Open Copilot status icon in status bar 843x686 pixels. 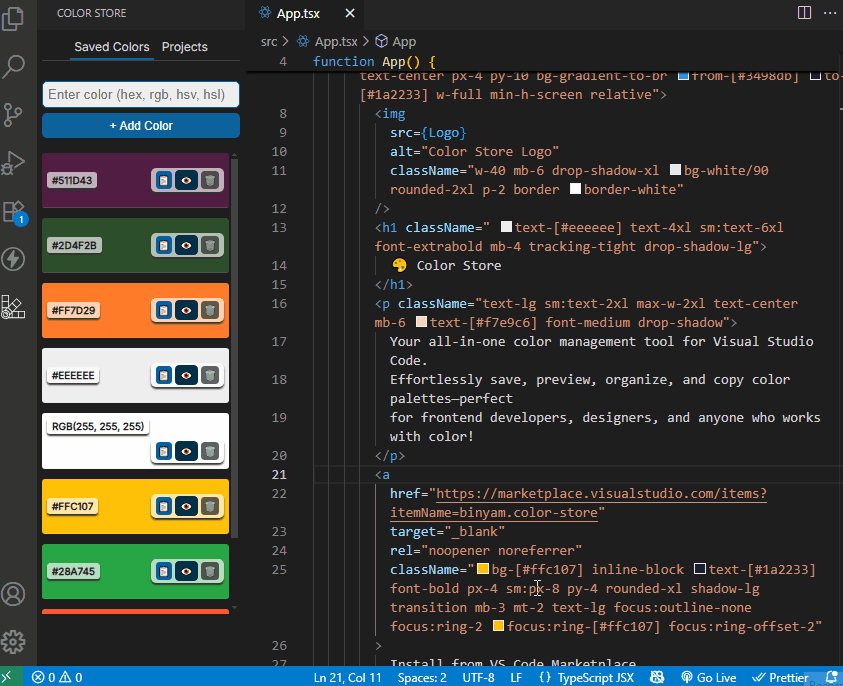click(657, 677)
